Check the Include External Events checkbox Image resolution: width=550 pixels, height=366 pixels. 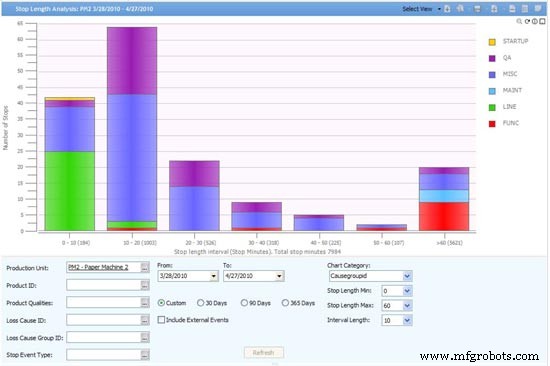pos(161,320)
